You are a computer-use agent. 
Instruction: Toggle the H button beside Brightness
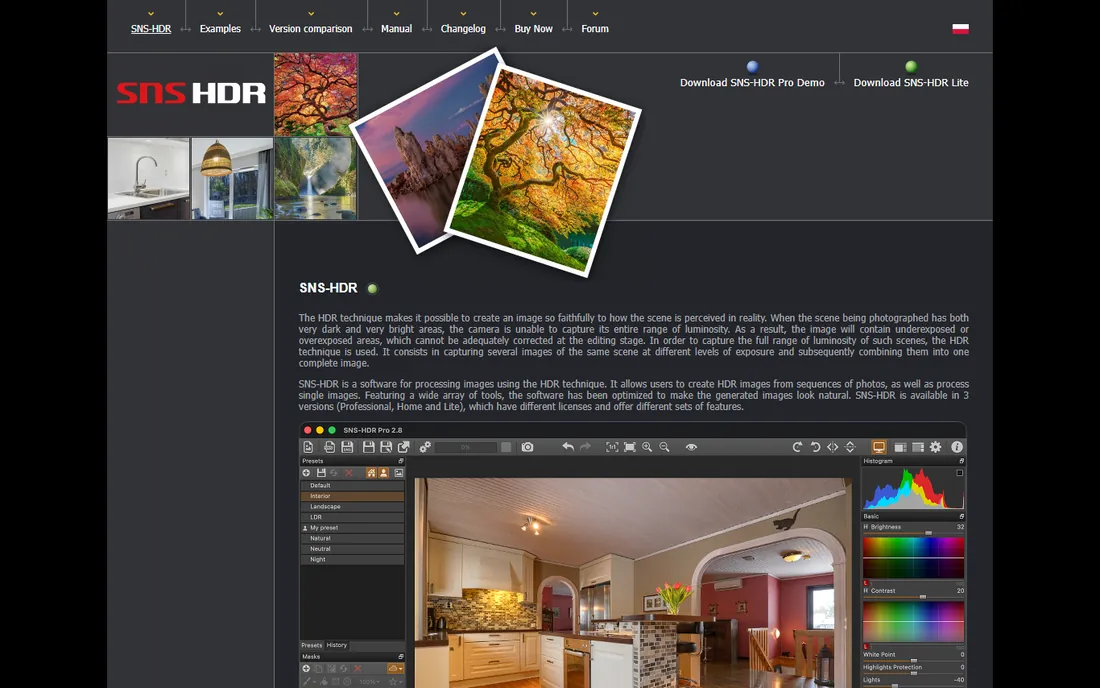[866, 527]
